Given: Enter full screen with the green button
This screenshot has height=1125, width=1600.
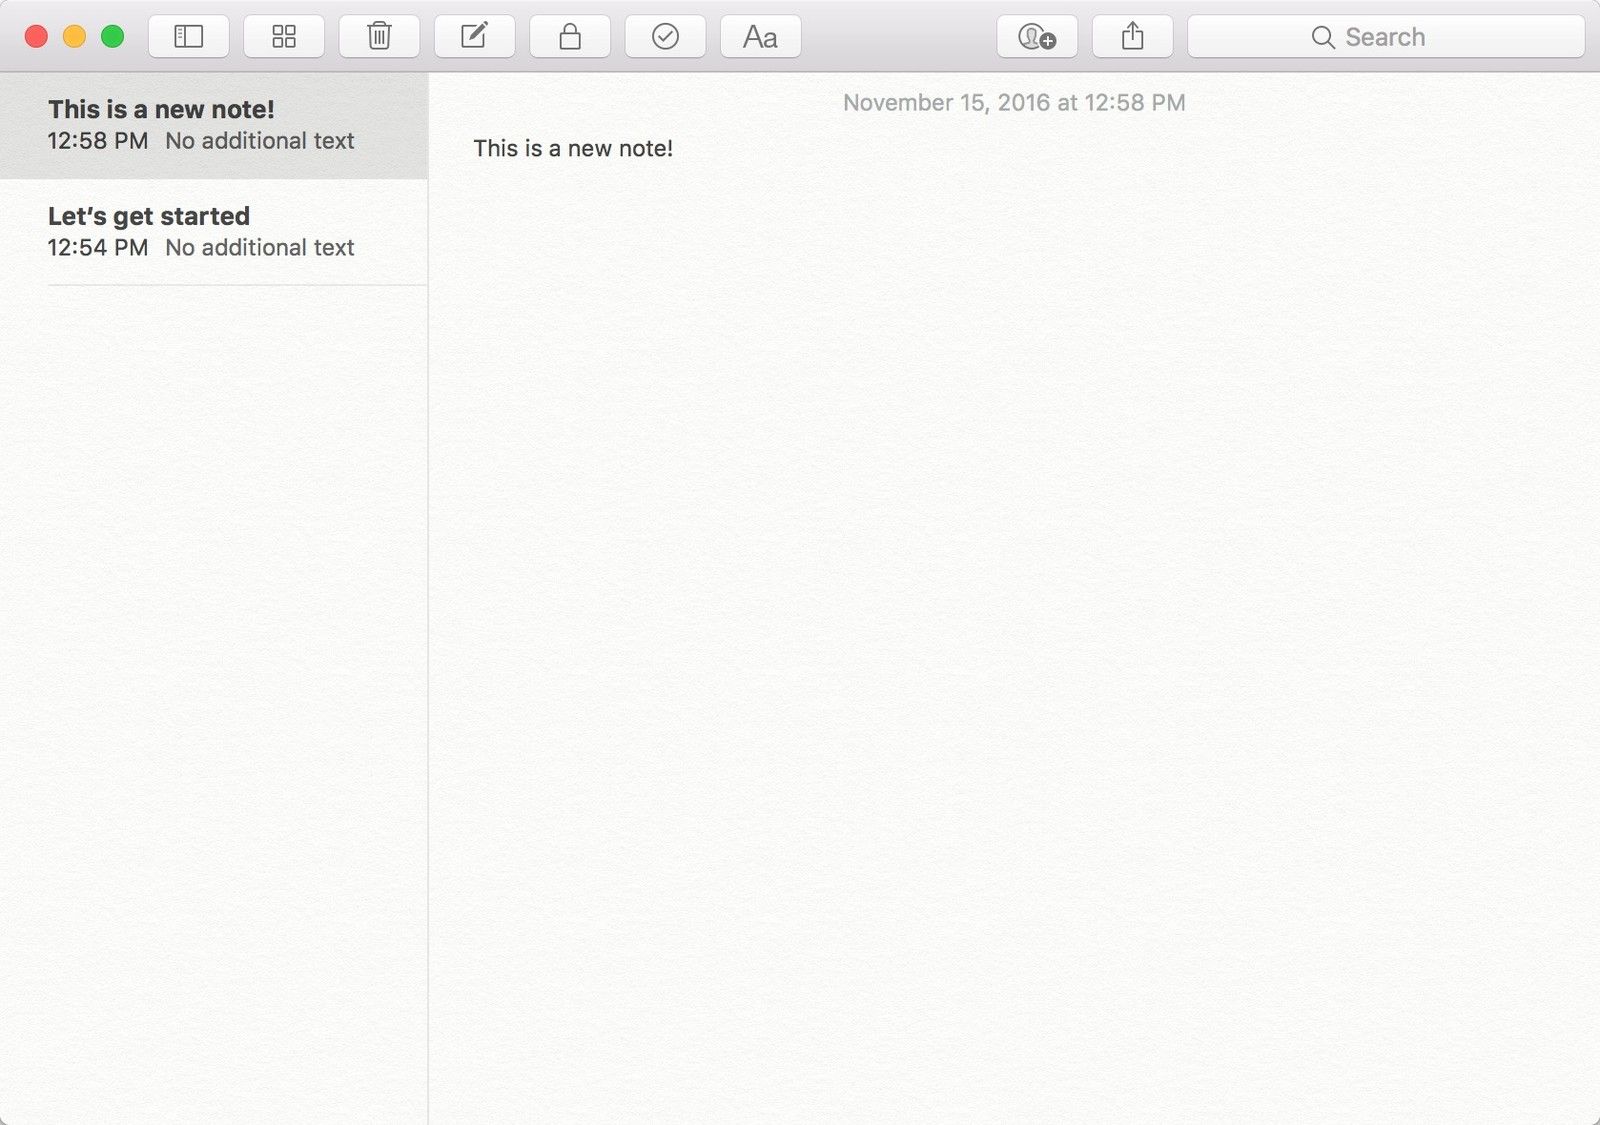Looking at the screenshot, I should coord(112,37).
